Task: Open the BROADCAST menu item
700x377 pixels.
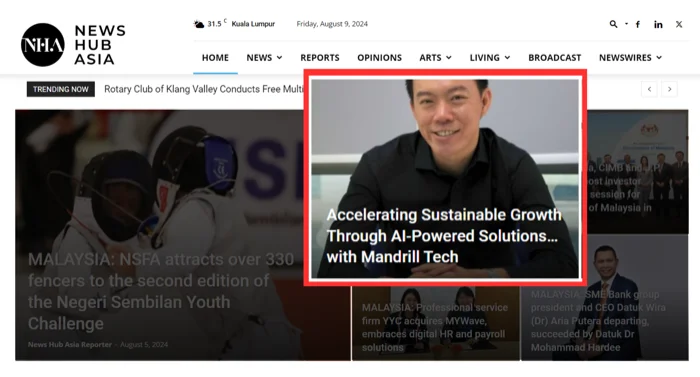Action: pyautogui.click(x=554, y=58)
